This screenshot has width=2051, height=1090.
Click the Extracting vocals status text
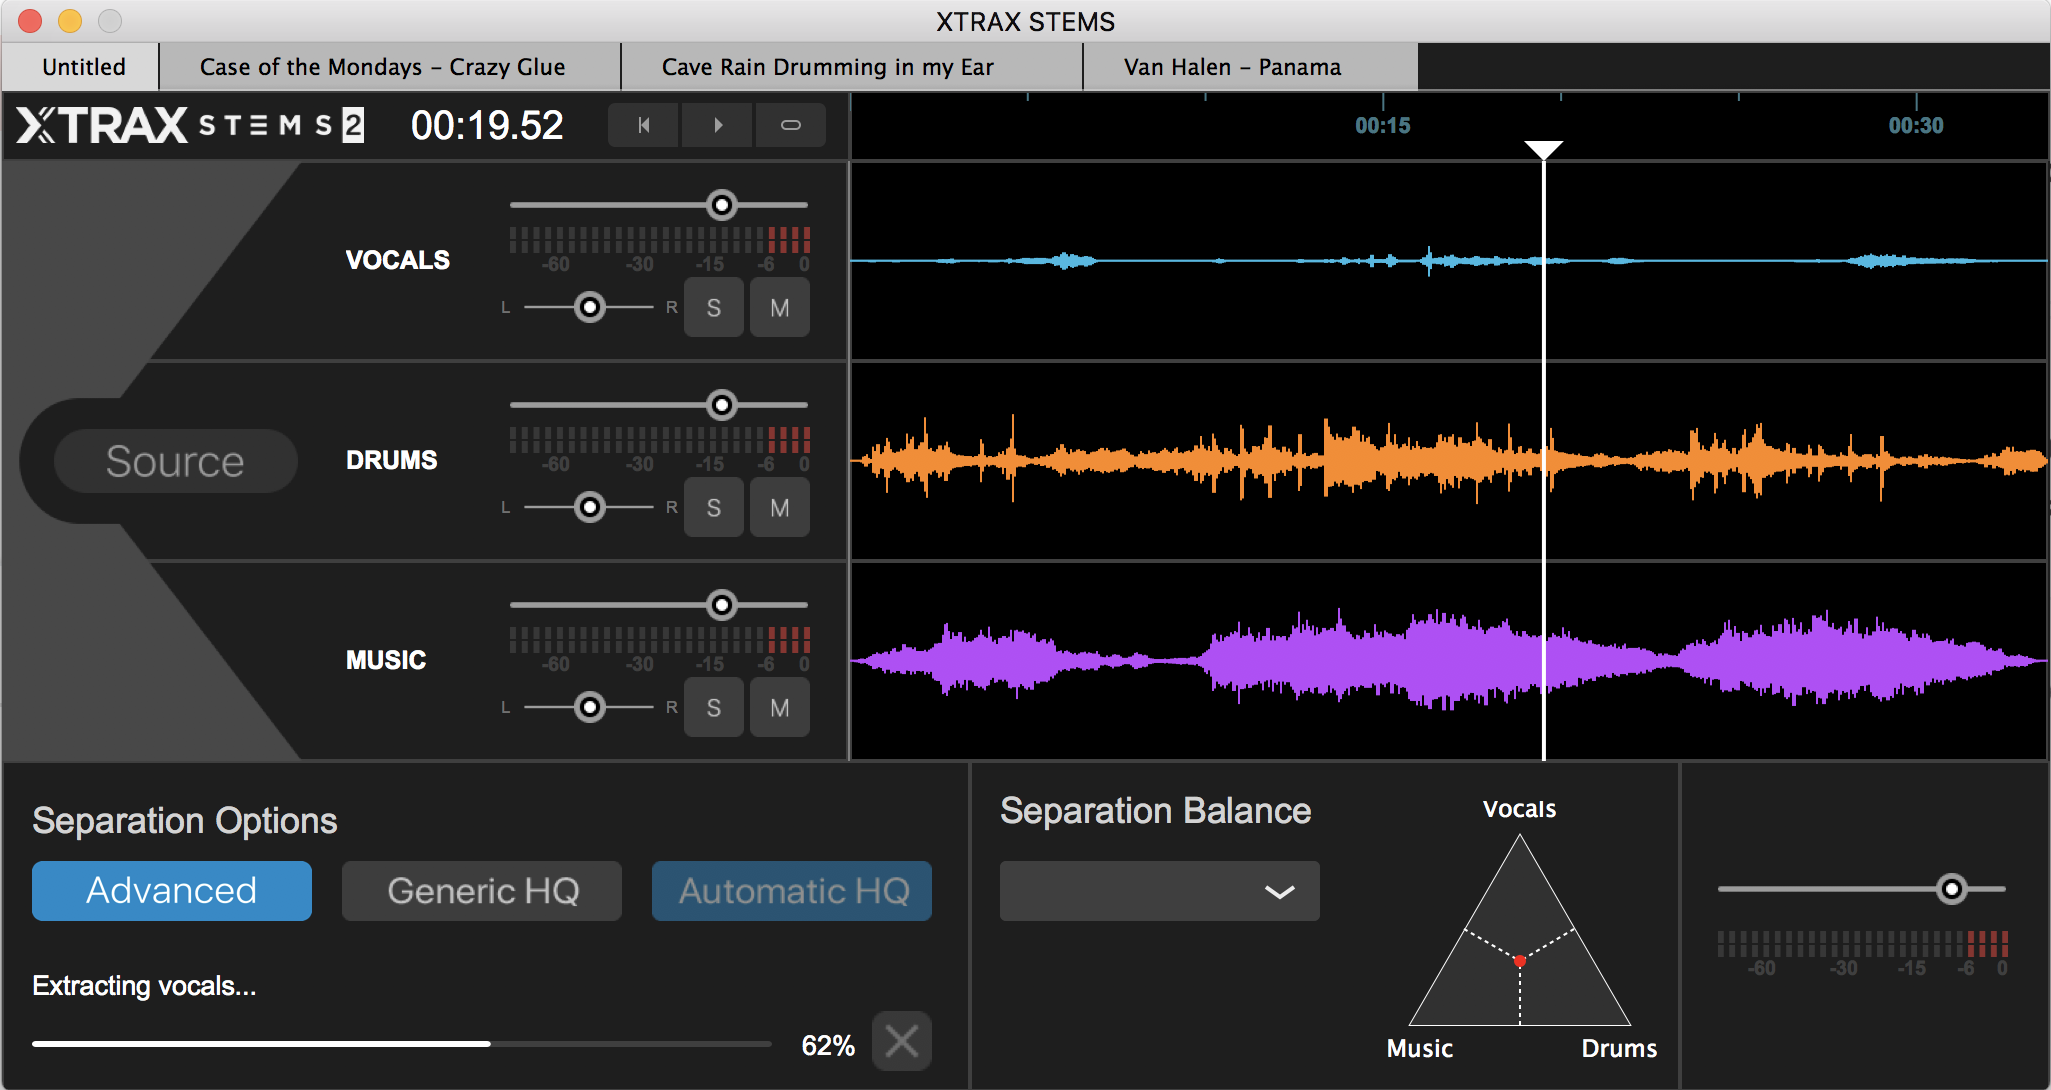(x=144, y=986)
